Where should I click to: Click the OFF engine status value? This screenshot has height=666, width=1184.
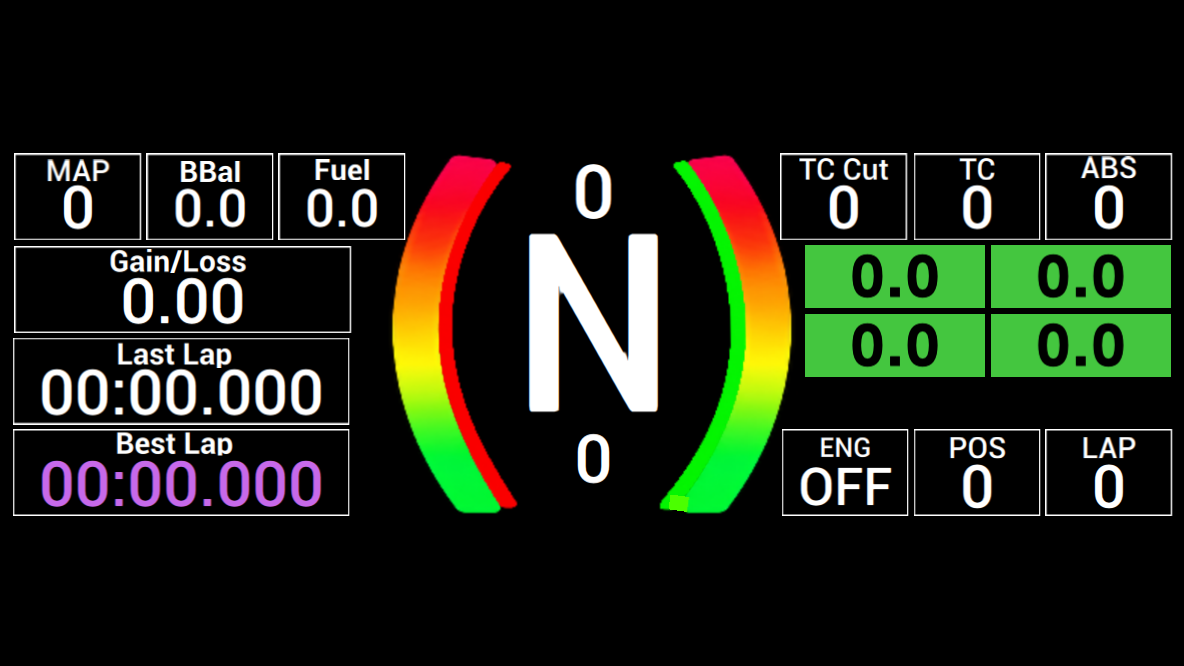point(845,487)
